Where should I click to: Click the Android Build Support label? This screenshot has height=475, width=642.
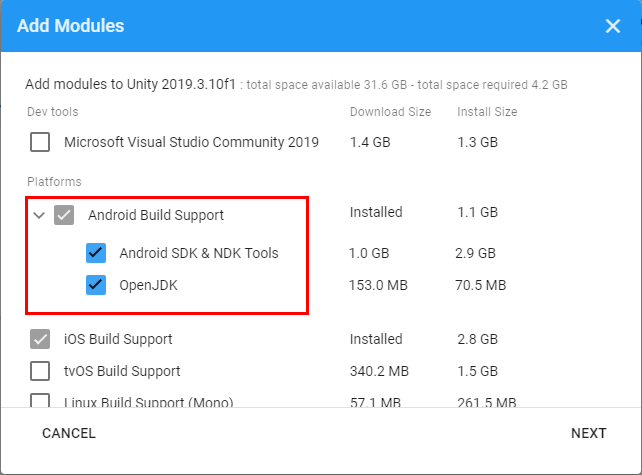(156, 214)
